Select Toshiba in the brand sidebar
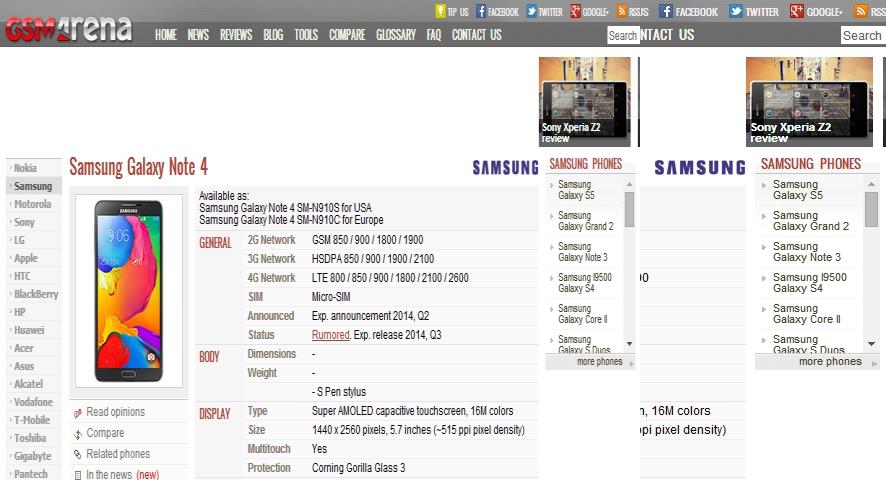Viewport: 886px width, 480px height. click(30, 438)
